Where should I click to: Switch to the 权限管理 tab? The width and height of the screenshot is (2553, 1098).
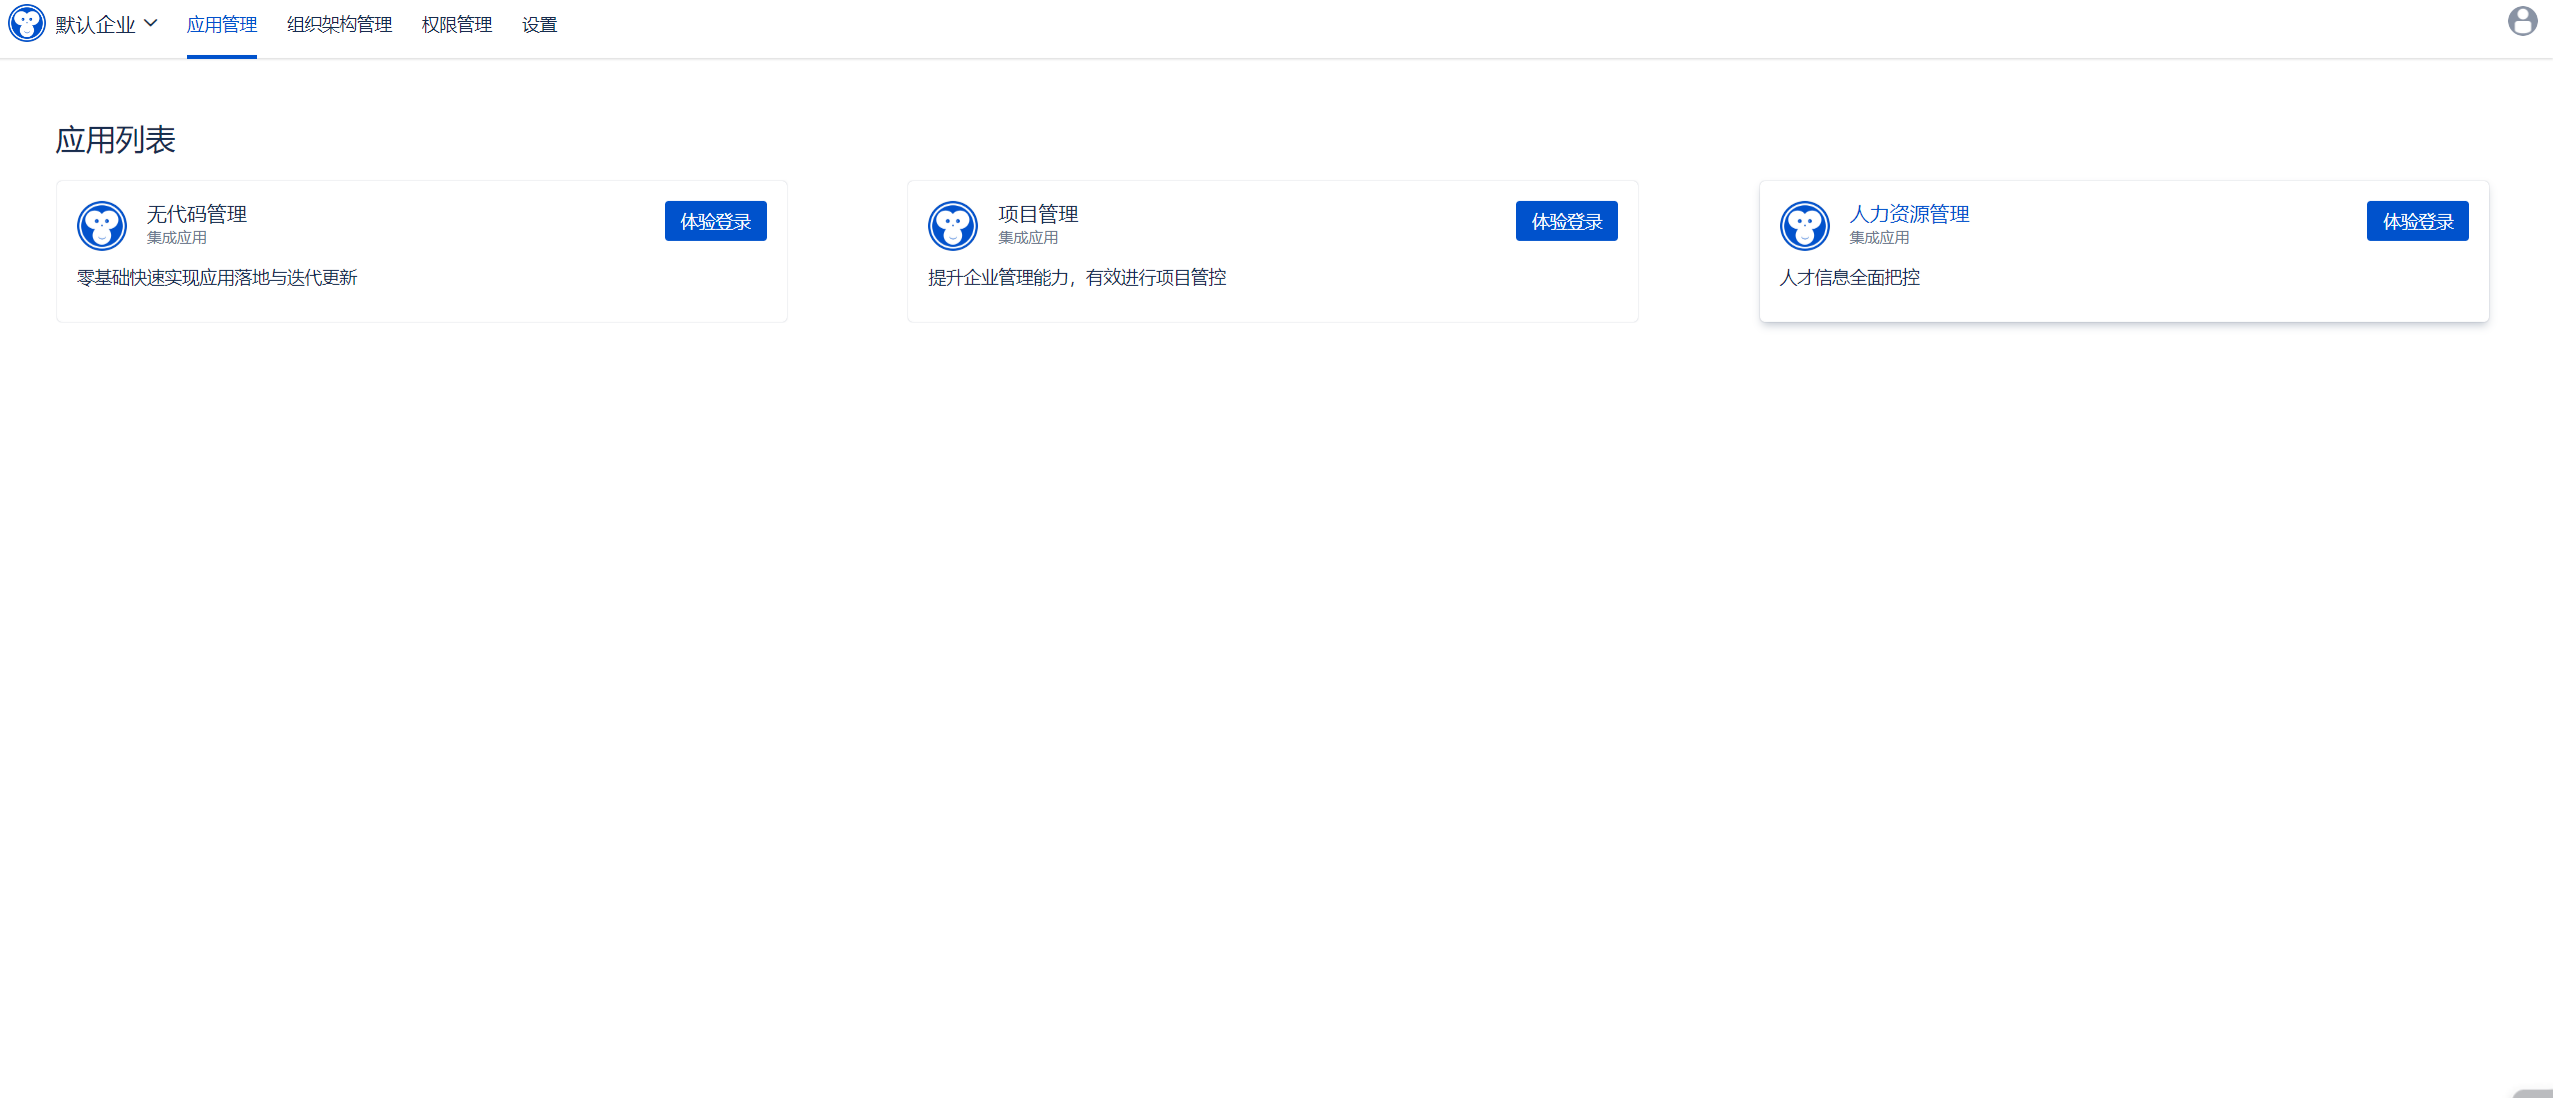tap(456, 25)
